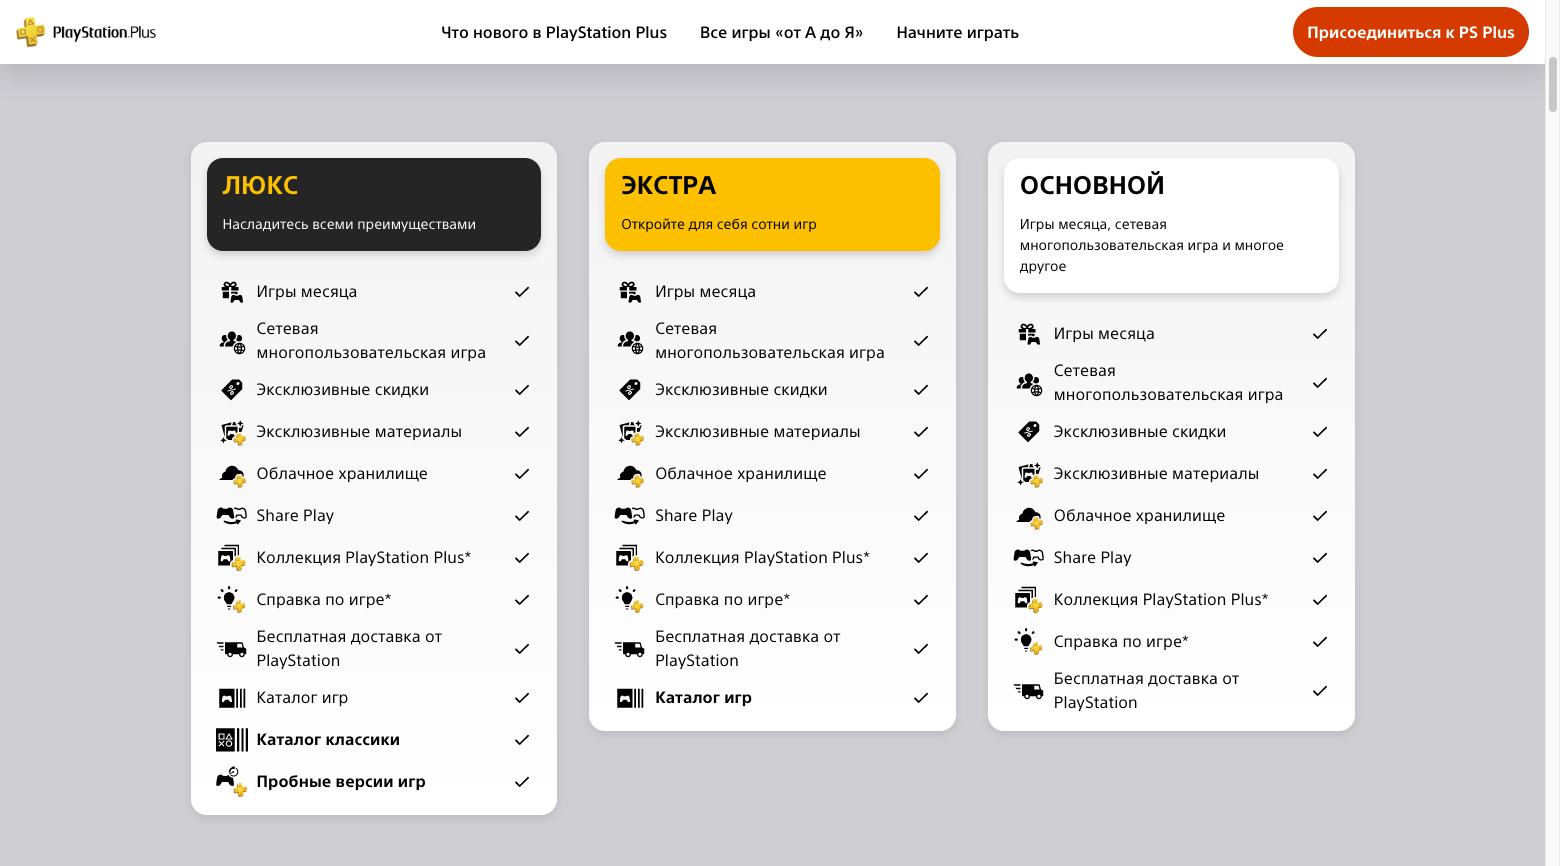Click Share Play icon in ЭКСТРА column
1560x866 pixels.
coord(630,516)
